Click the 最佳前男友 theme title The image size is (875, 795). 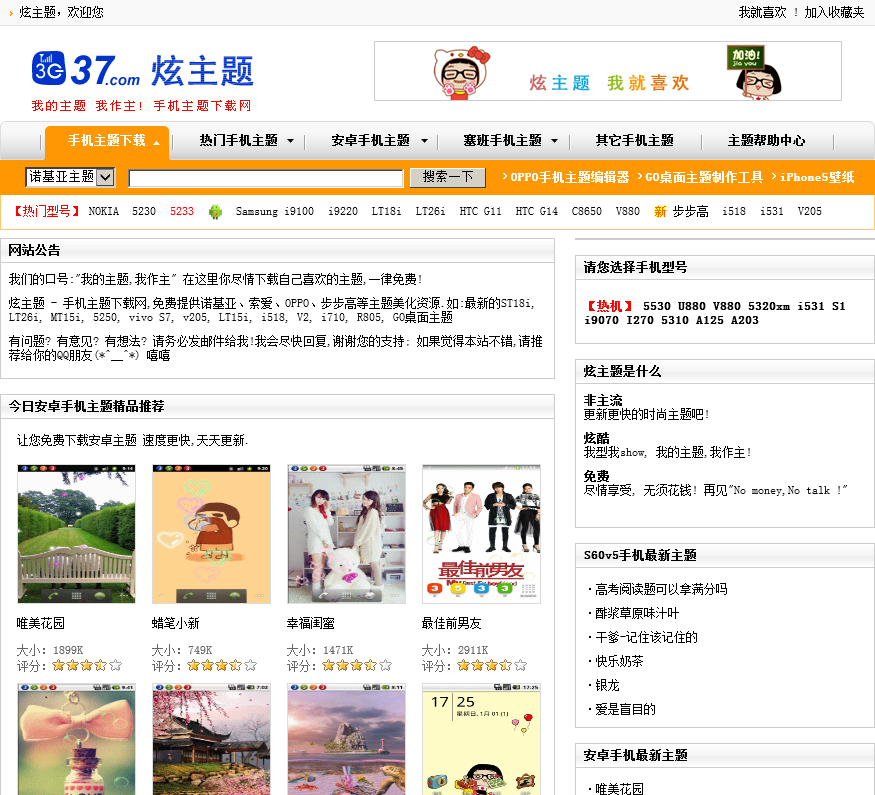pos(451,623)
